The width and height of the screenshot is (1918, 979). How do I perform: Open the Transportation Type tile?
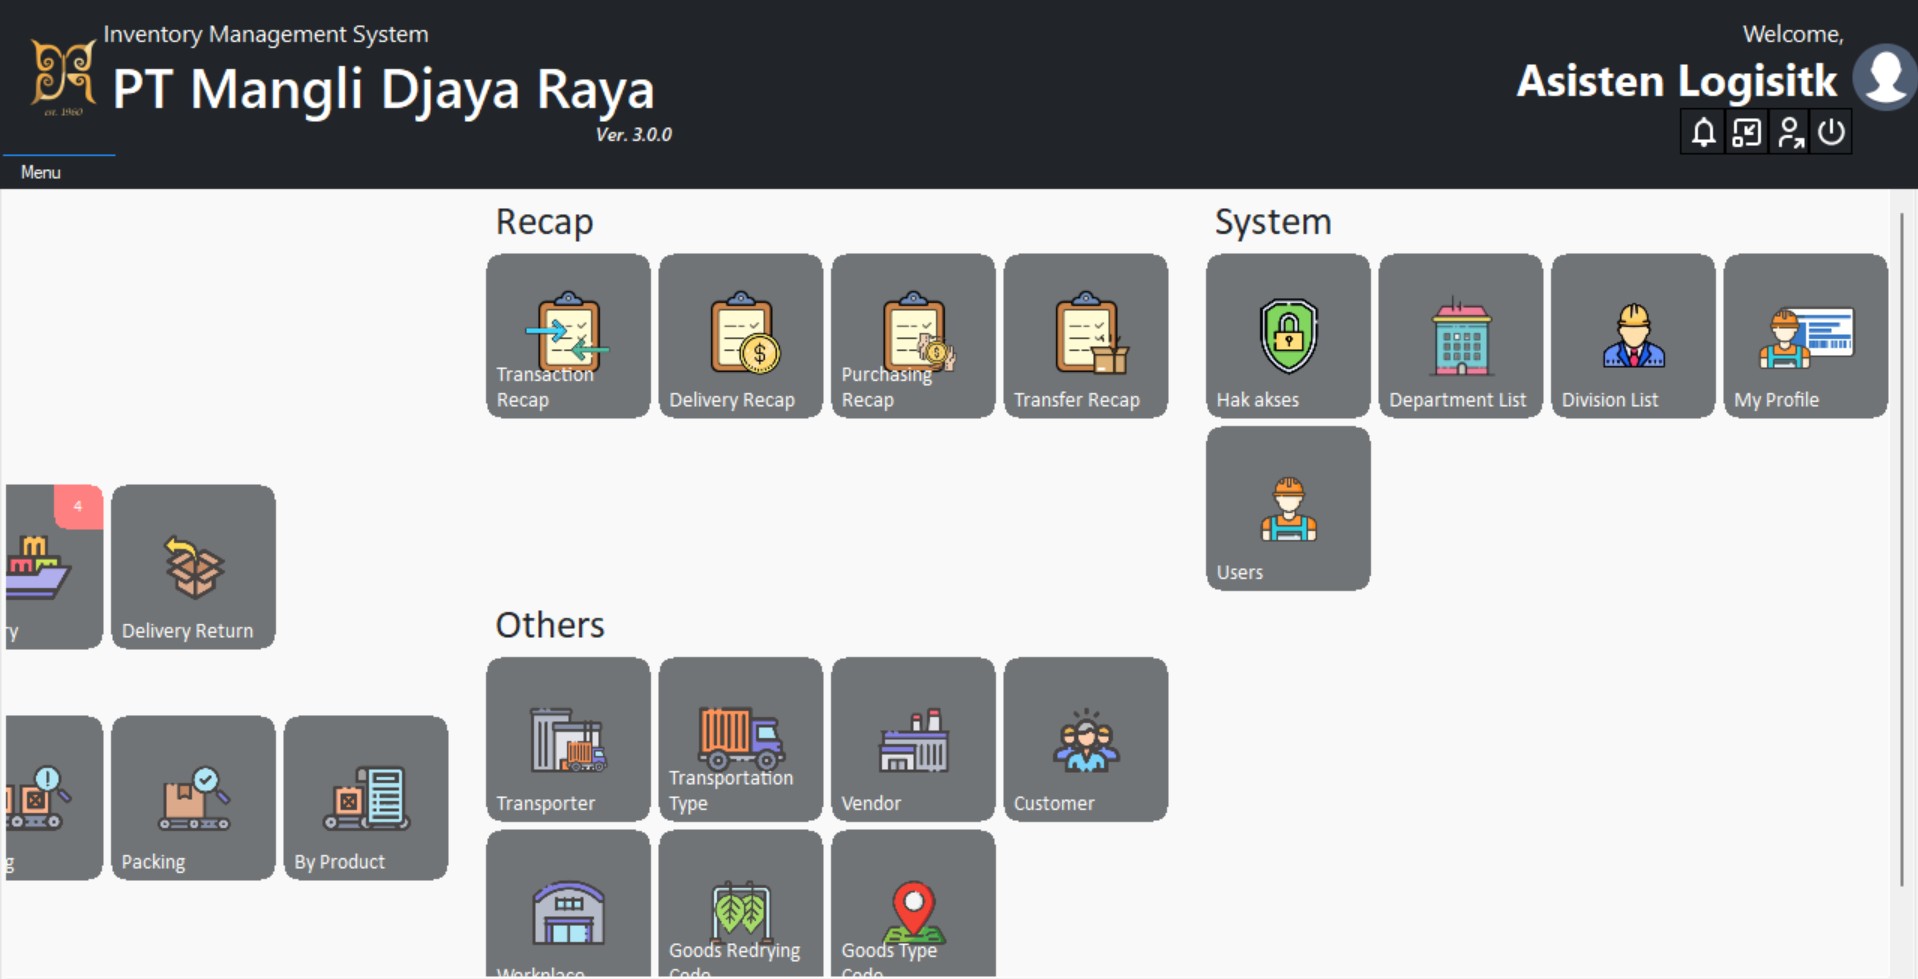pyautogui.click(x=741, y=739)
